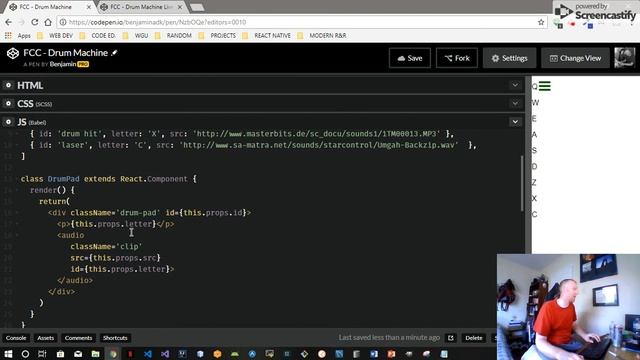
Task: Open WEB DEV bookmarks folder
Action: tap(56, 36)
